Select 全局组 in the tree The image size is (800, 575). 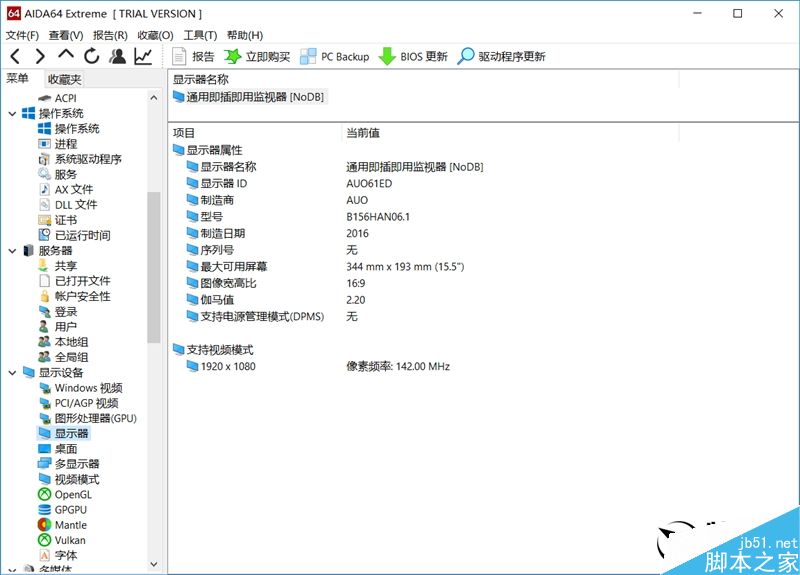point(63,358)
